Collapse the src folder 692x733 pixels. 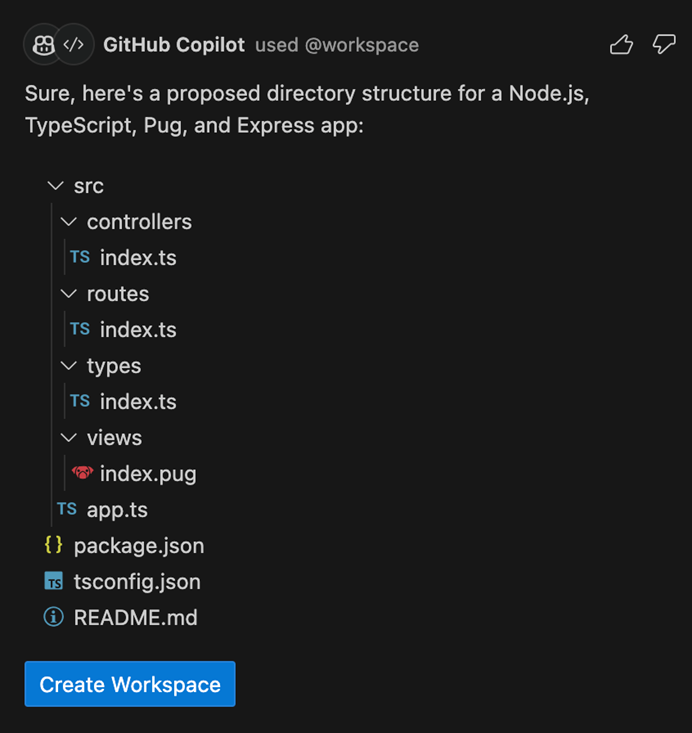point(55,186)
